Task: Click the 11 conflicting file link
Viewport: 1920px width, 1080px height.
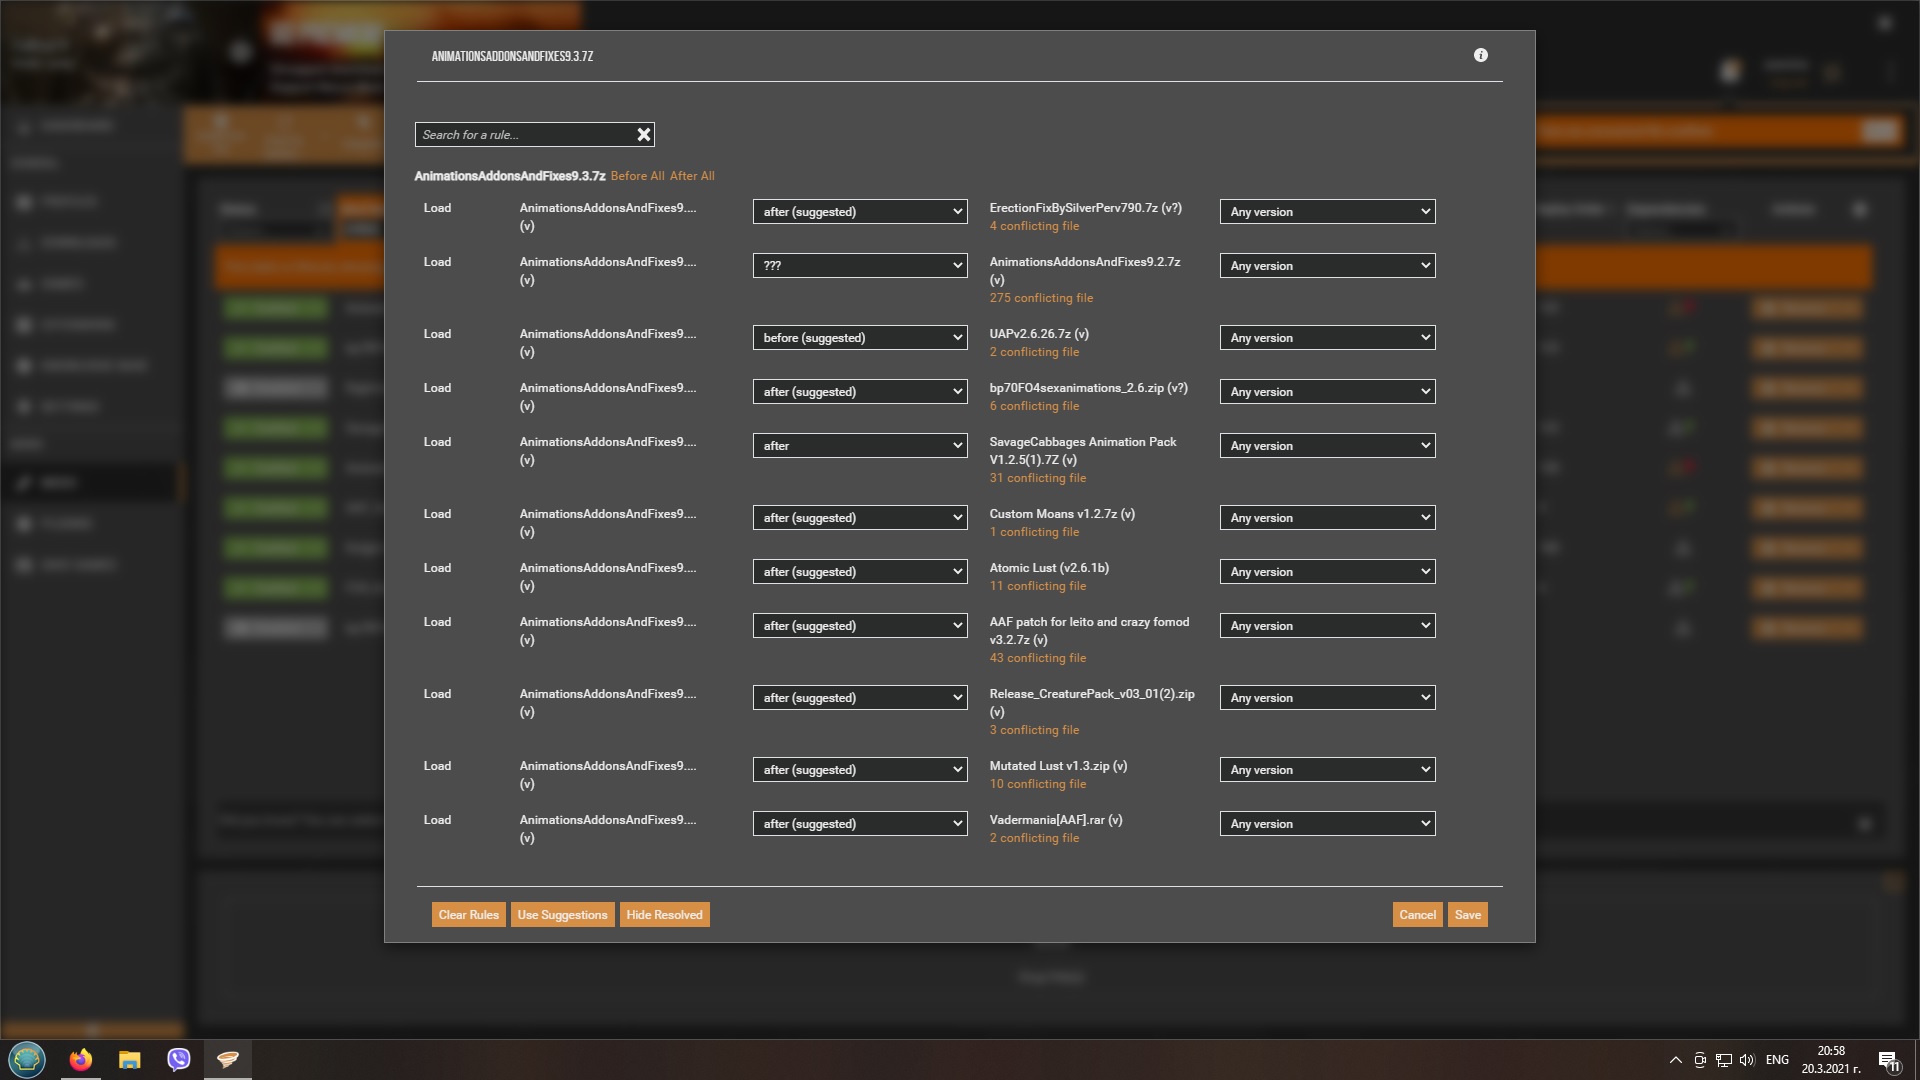Action: [1037, 586]
